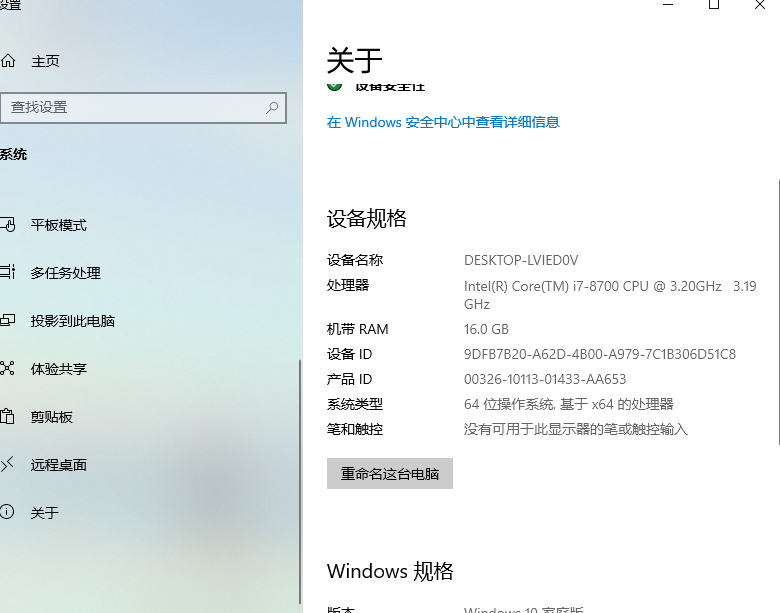Click the About info icon in sidebar
The image size is (780, 613).
pos(7,512)
